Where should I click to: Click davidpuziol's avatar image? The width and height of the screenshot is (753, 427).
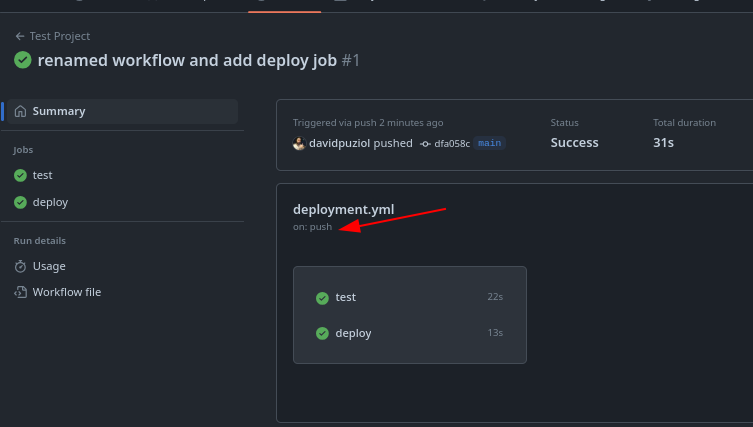(x=298, y=143)
